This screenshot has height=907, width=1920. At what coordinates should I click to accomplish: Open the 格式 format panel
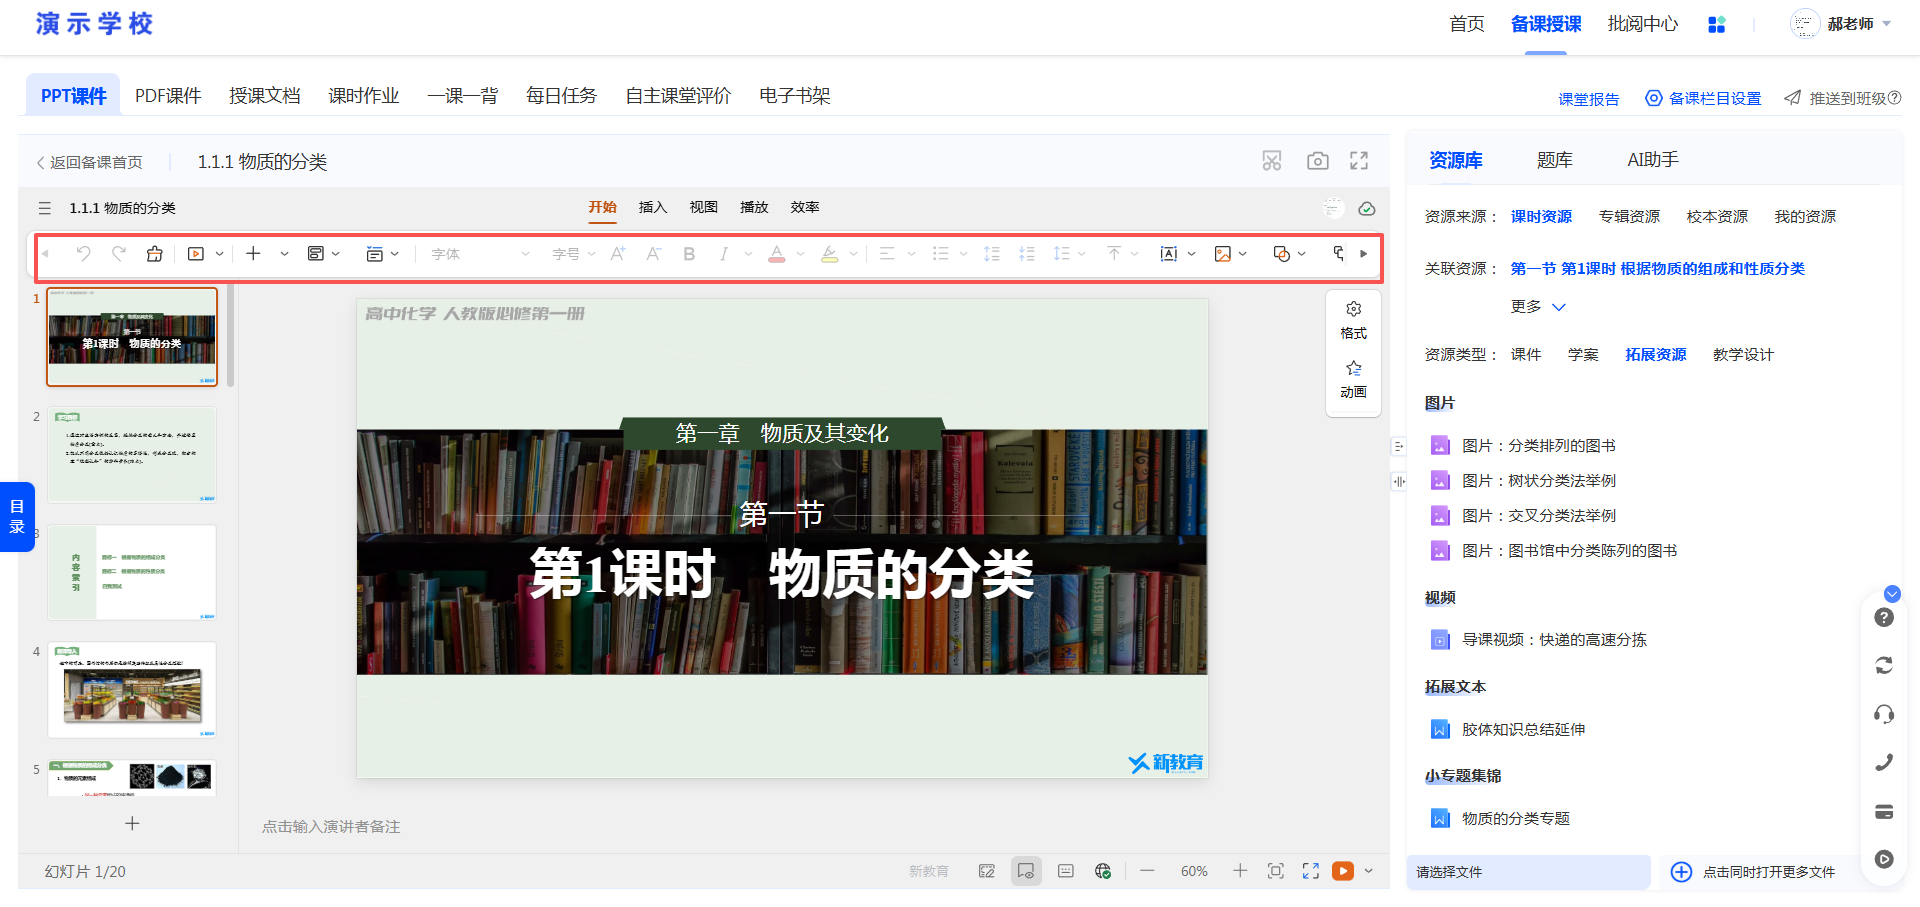pyautogui.click(x=1354, y=321)
